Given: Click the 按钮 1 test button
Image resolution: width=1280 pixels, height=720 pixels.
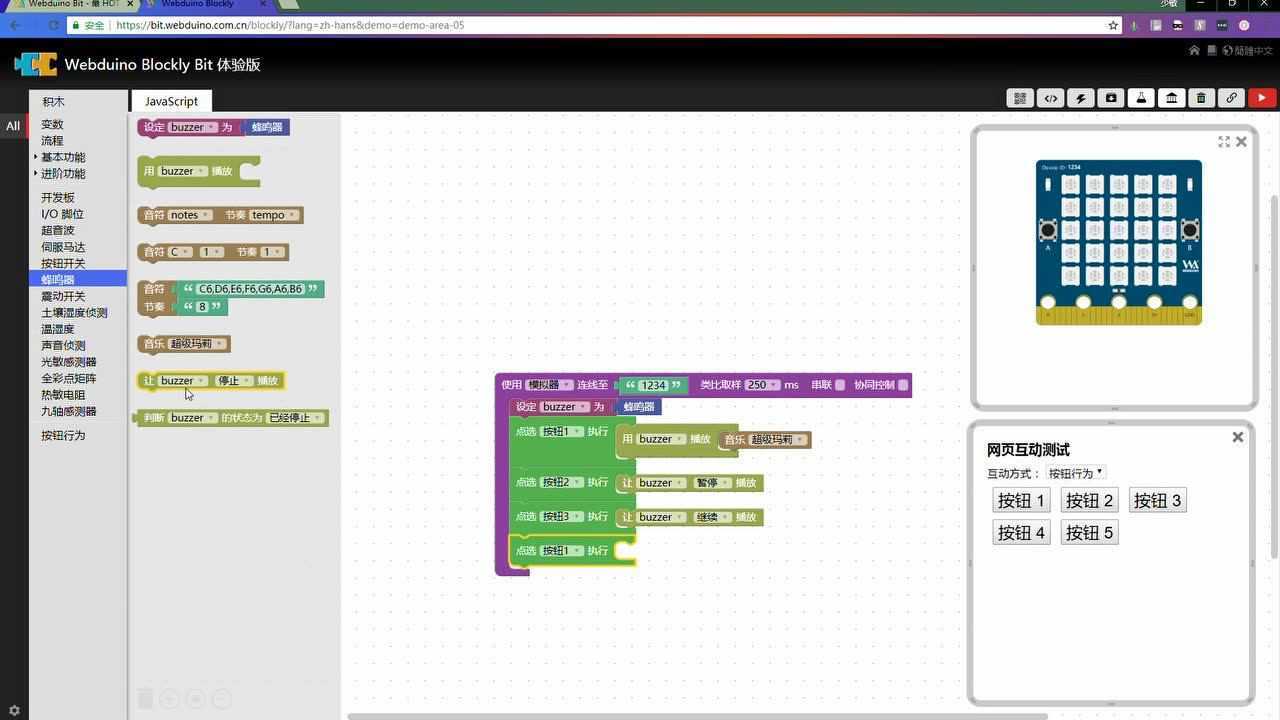Looking at the screenshot, I should tap(1021, 501).
